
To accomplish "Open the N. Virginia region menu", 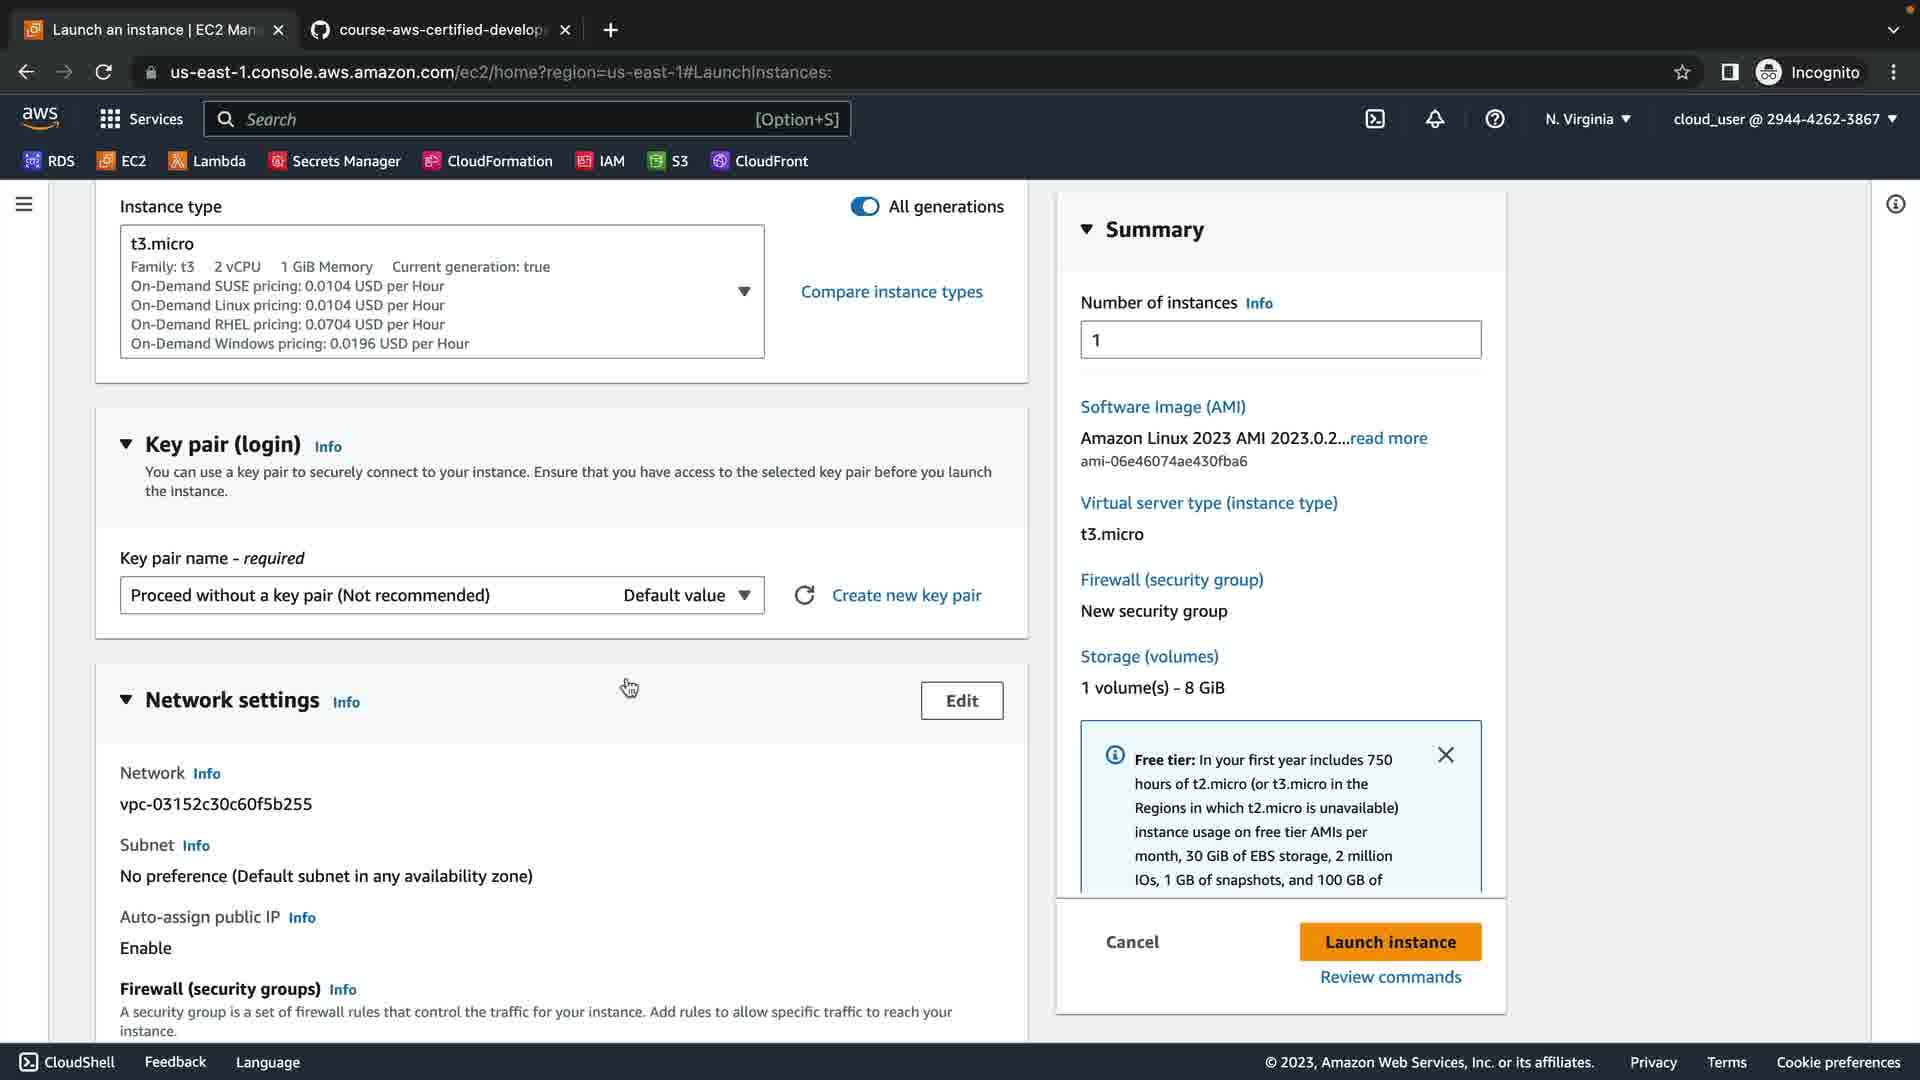I will 1587,119.
